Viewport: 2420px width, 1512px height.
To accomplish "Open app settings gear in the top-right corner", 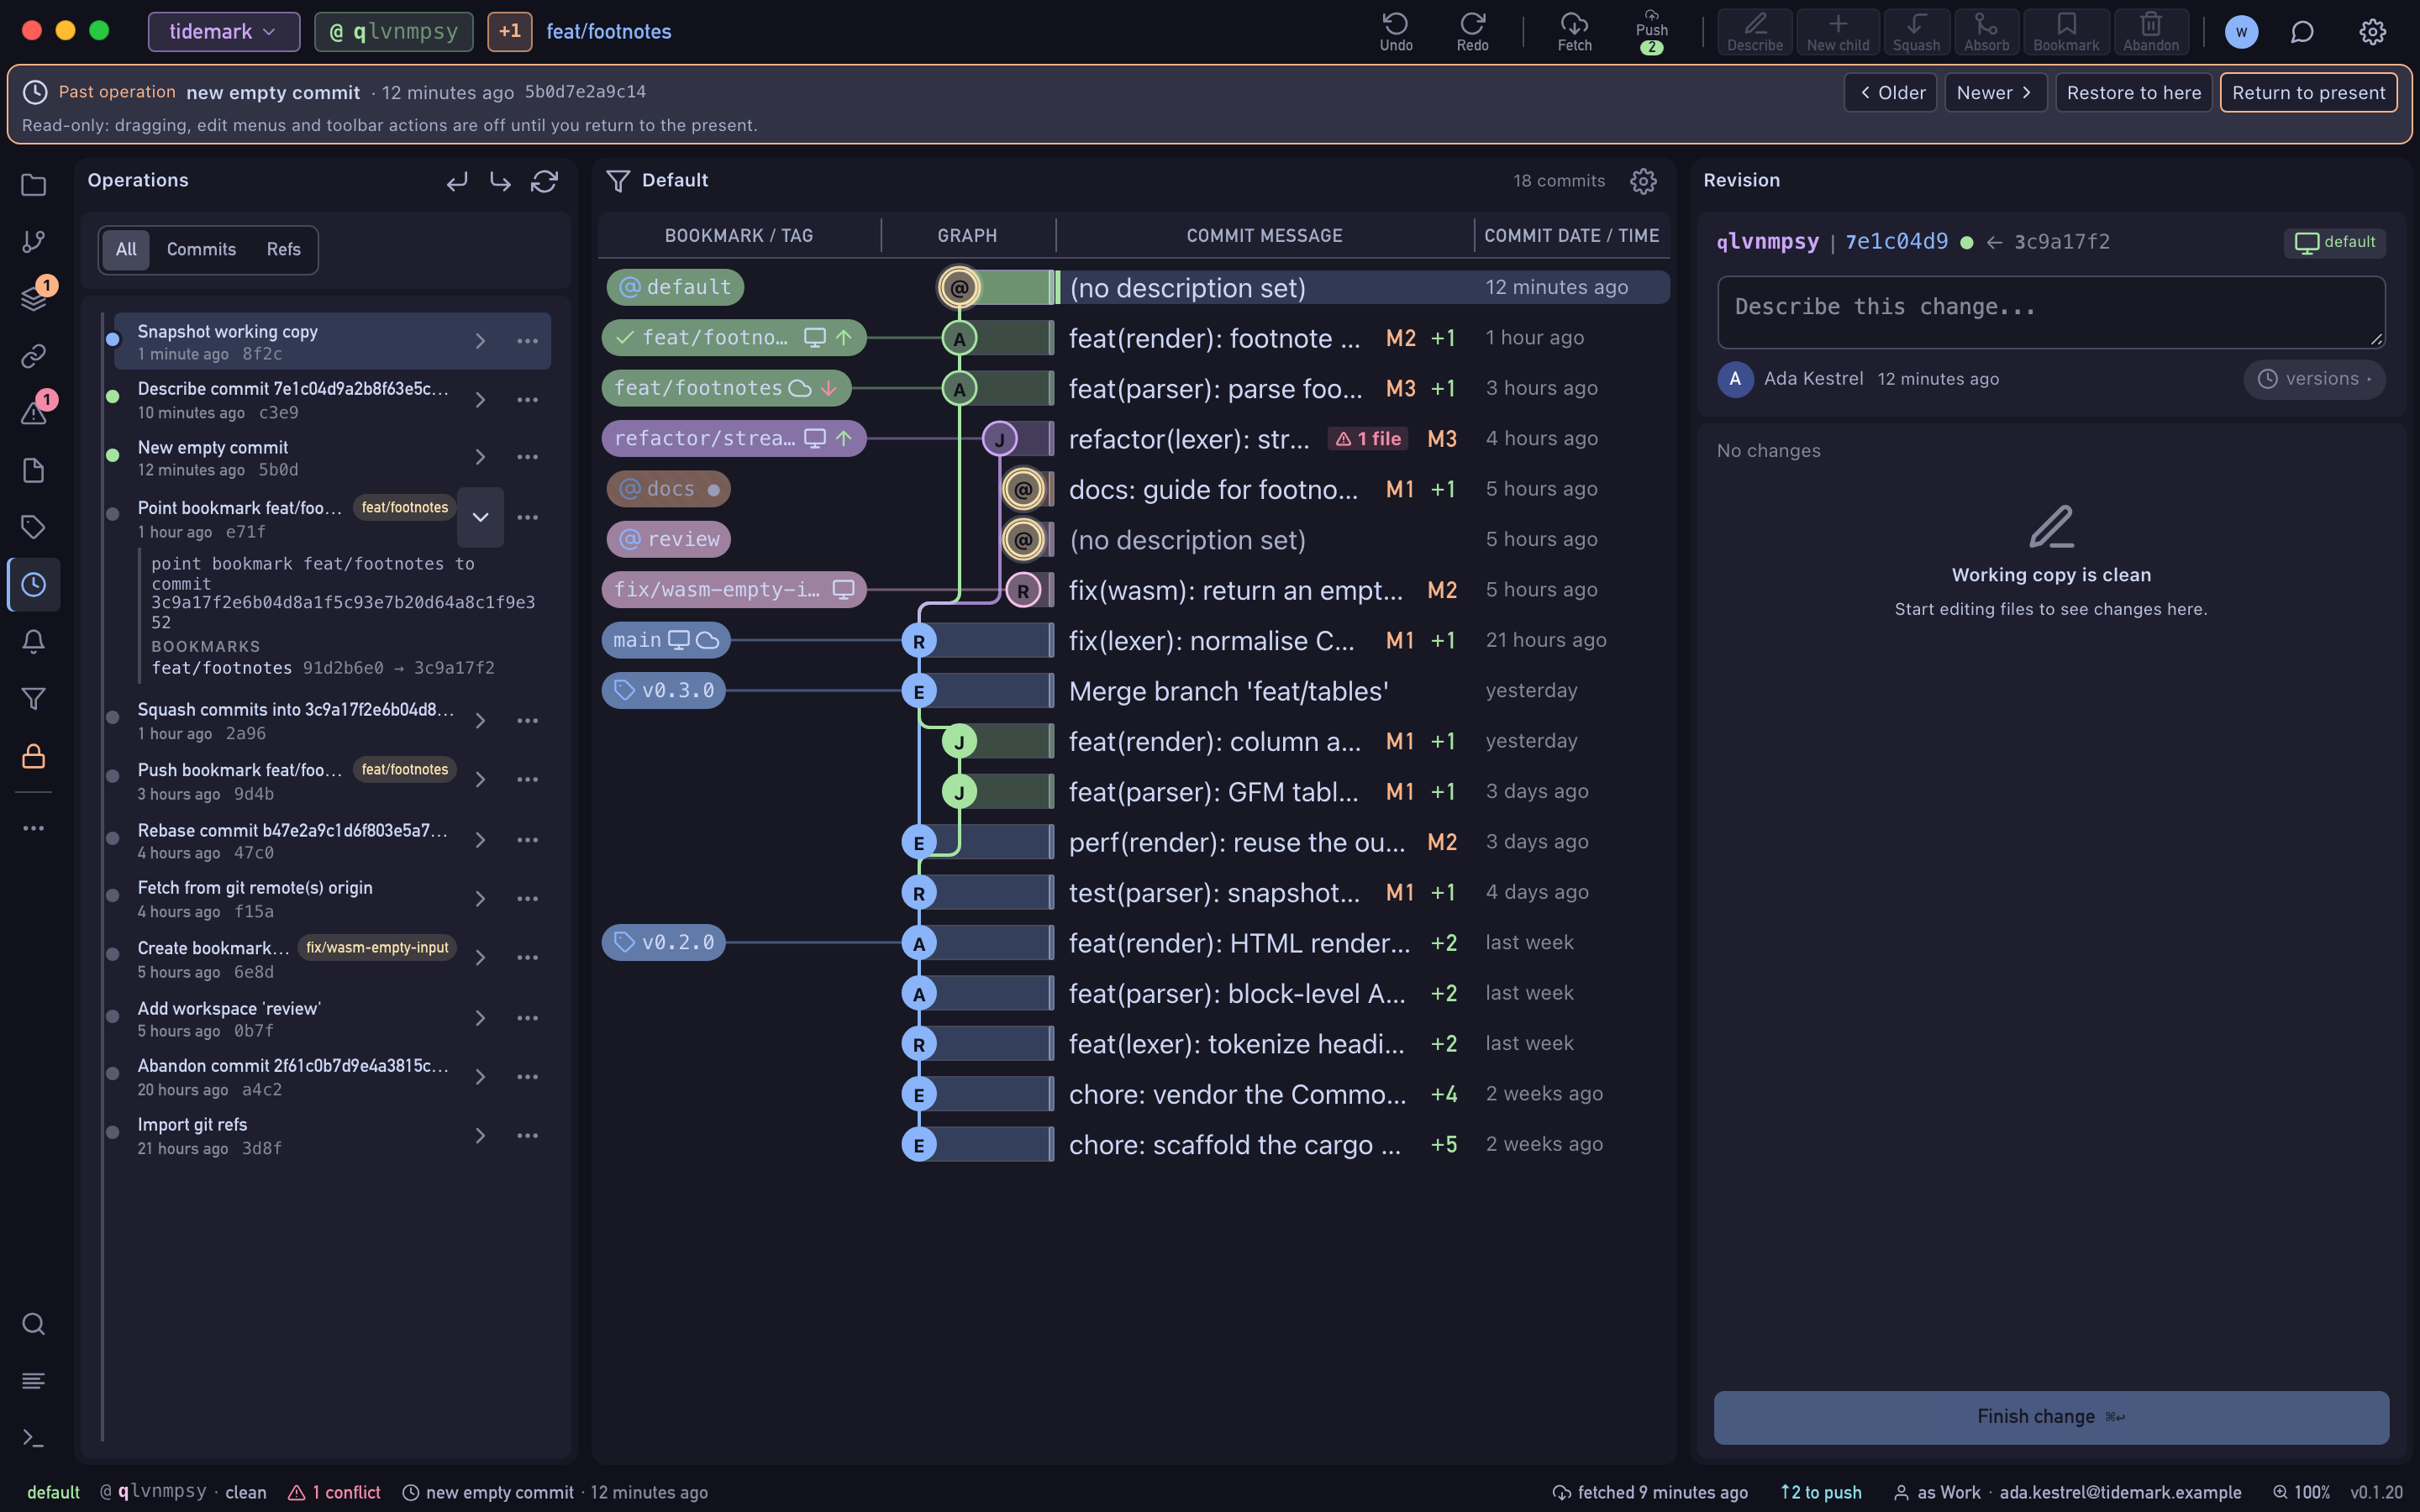I will 2372,32.
